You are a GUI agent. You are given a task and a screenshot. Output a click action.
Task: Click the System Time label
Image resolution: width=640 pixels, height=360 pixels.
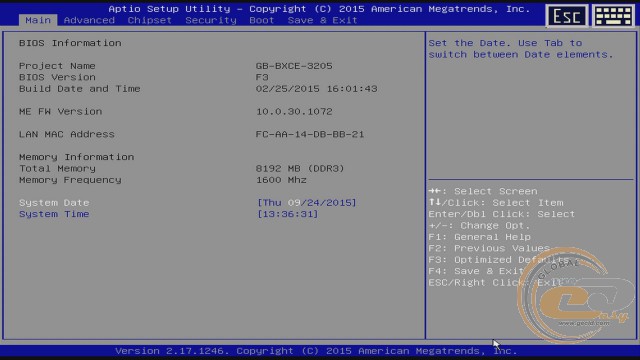54,214
